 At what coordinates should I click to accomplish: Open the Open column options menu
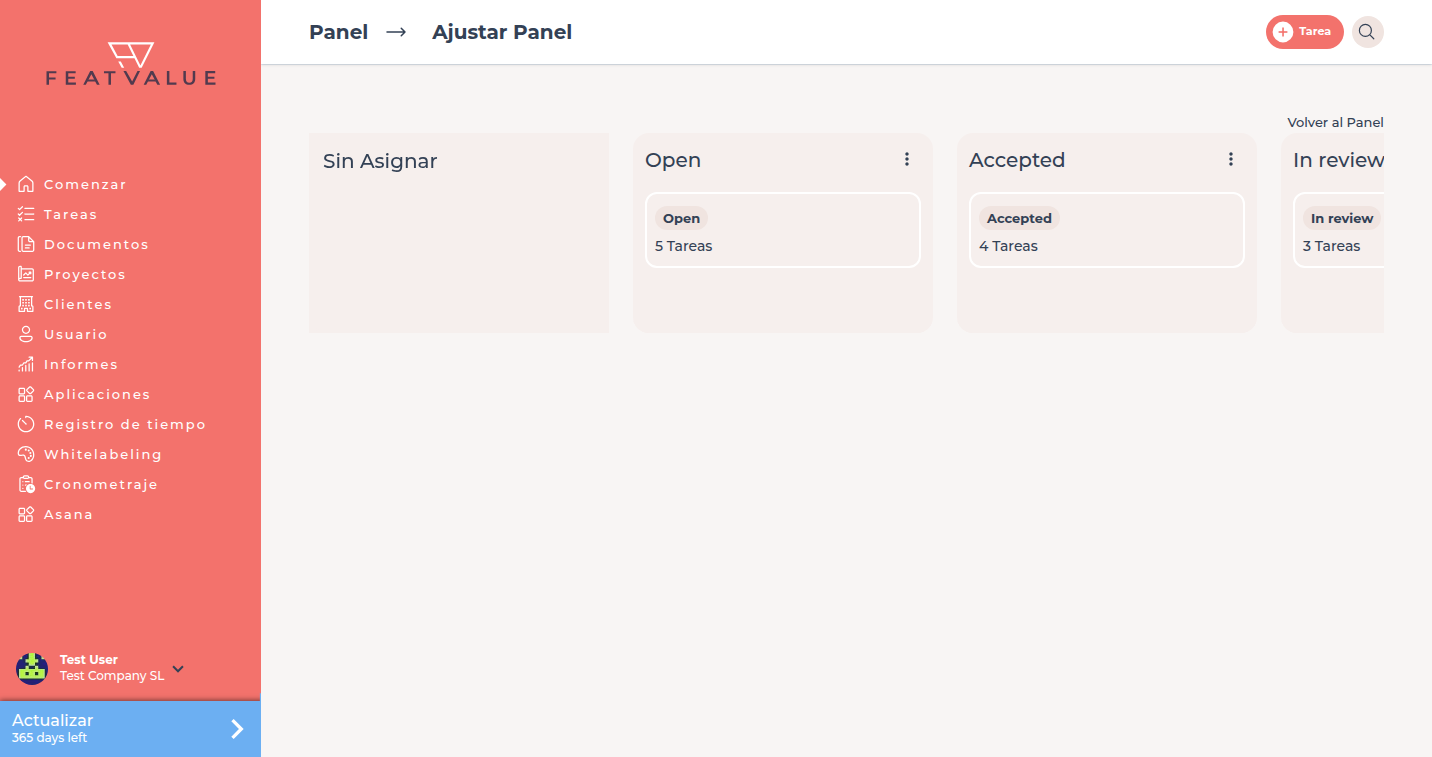(x=907, y=159)
